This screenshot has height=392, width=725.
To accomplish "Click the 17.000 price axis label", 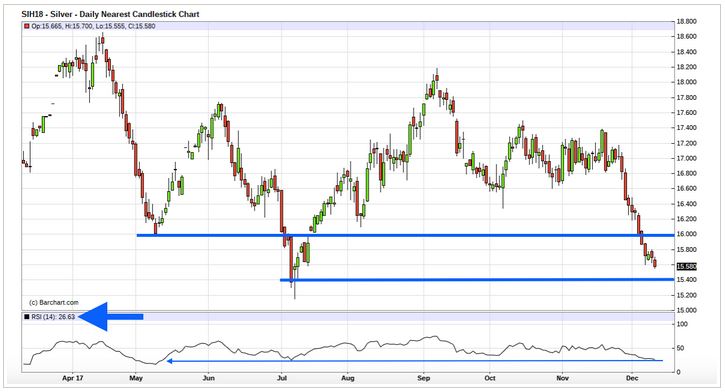I will coord(687,158).
